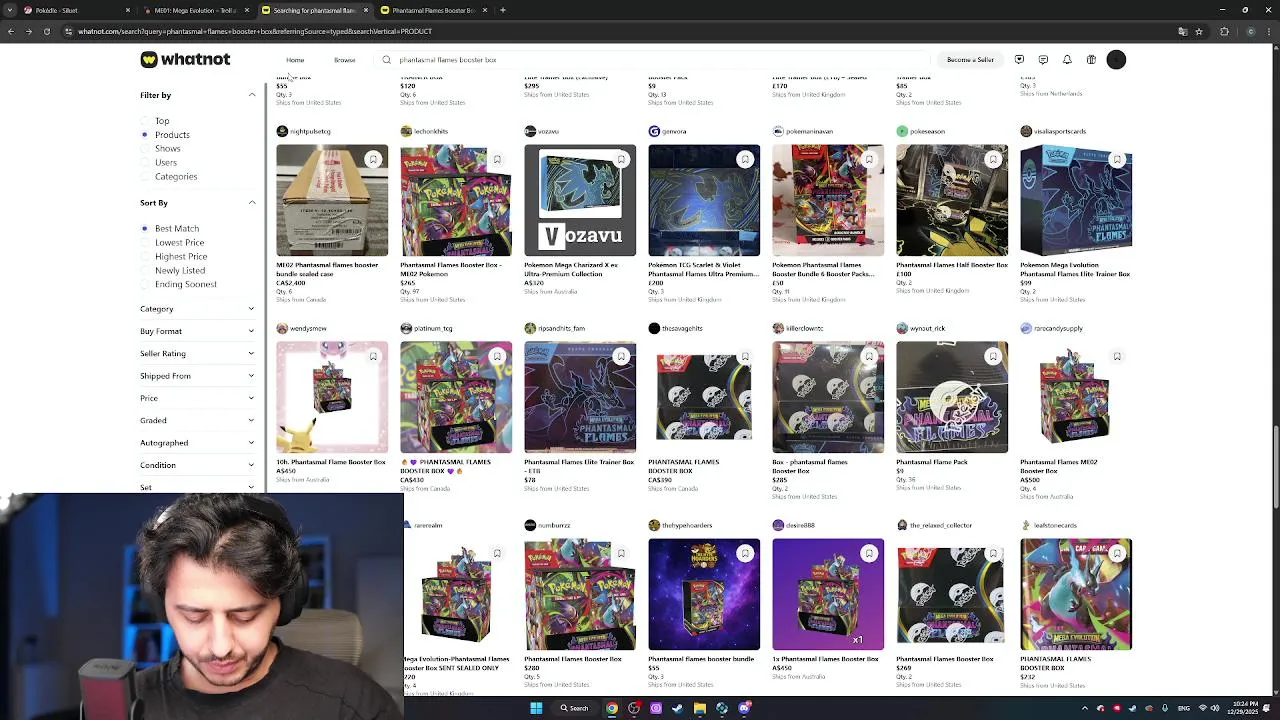The image size is (1280, 720).
Task: Go to Whatnot Home
Action: tap(295, 60)
